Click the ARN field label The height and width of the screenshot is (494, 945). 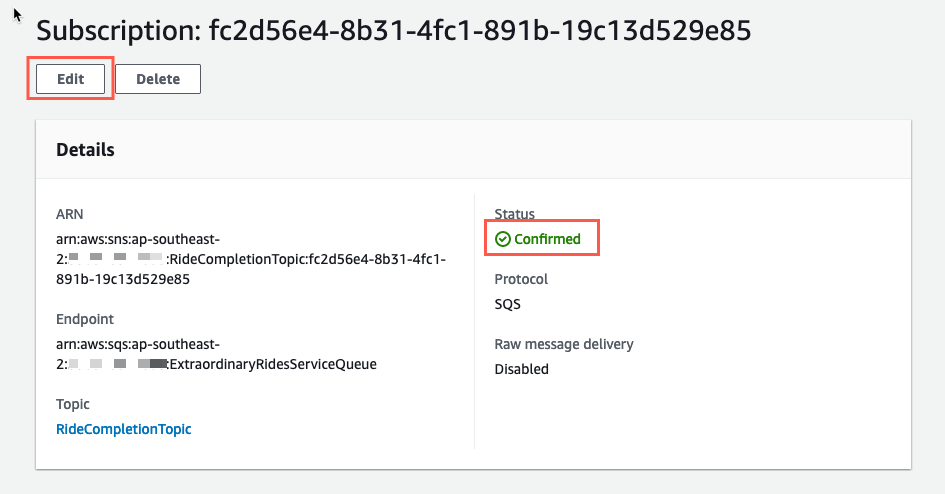point(69,214)
